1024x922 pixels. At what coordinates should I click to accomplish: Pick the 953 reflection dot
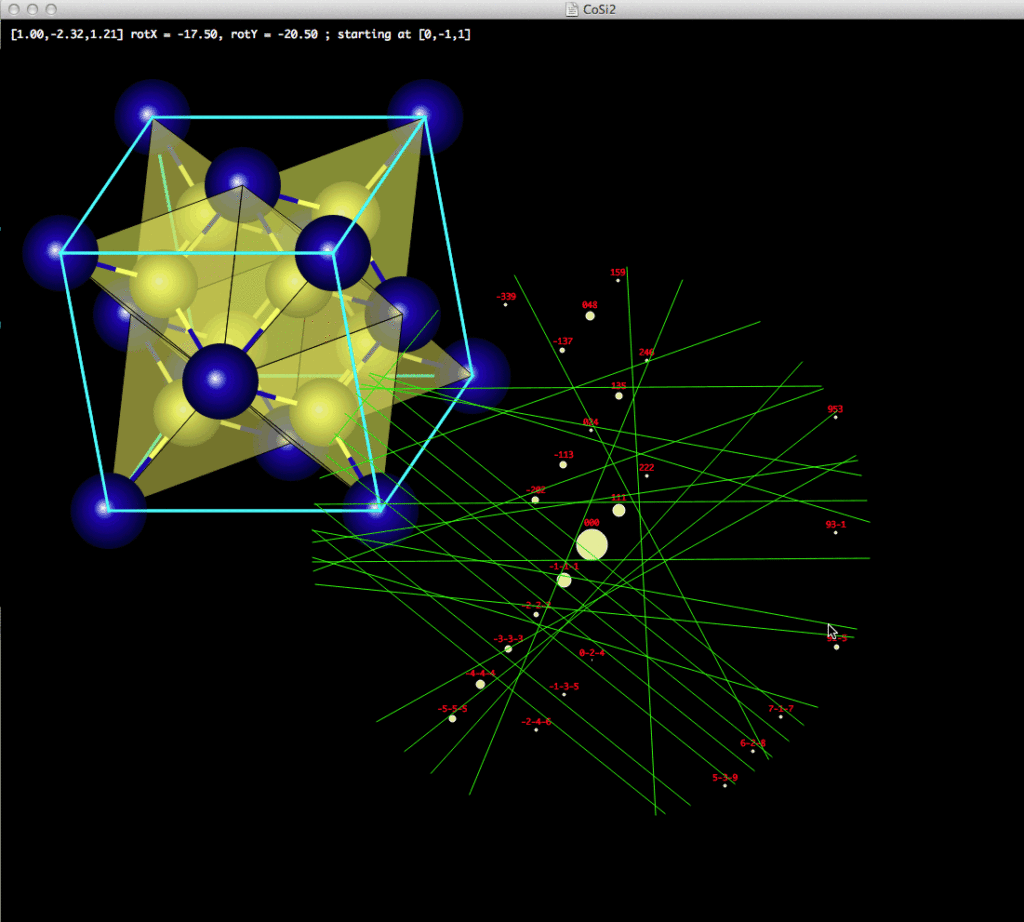(x=836, y=417)
